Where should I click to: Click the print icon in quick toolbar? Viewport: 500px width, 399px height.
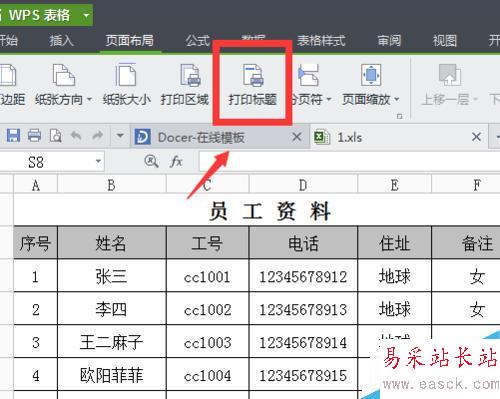tap(34, 136)
